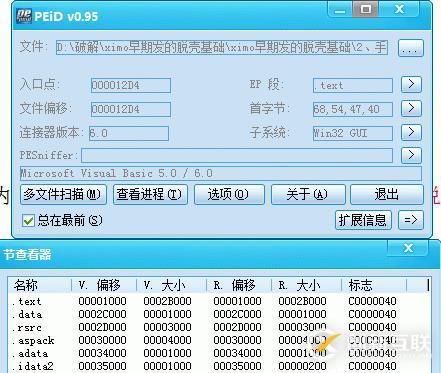Click R. offset 0002D000 in .rsrc row
This screenshot has width=441, height=373.
(237, 327)
